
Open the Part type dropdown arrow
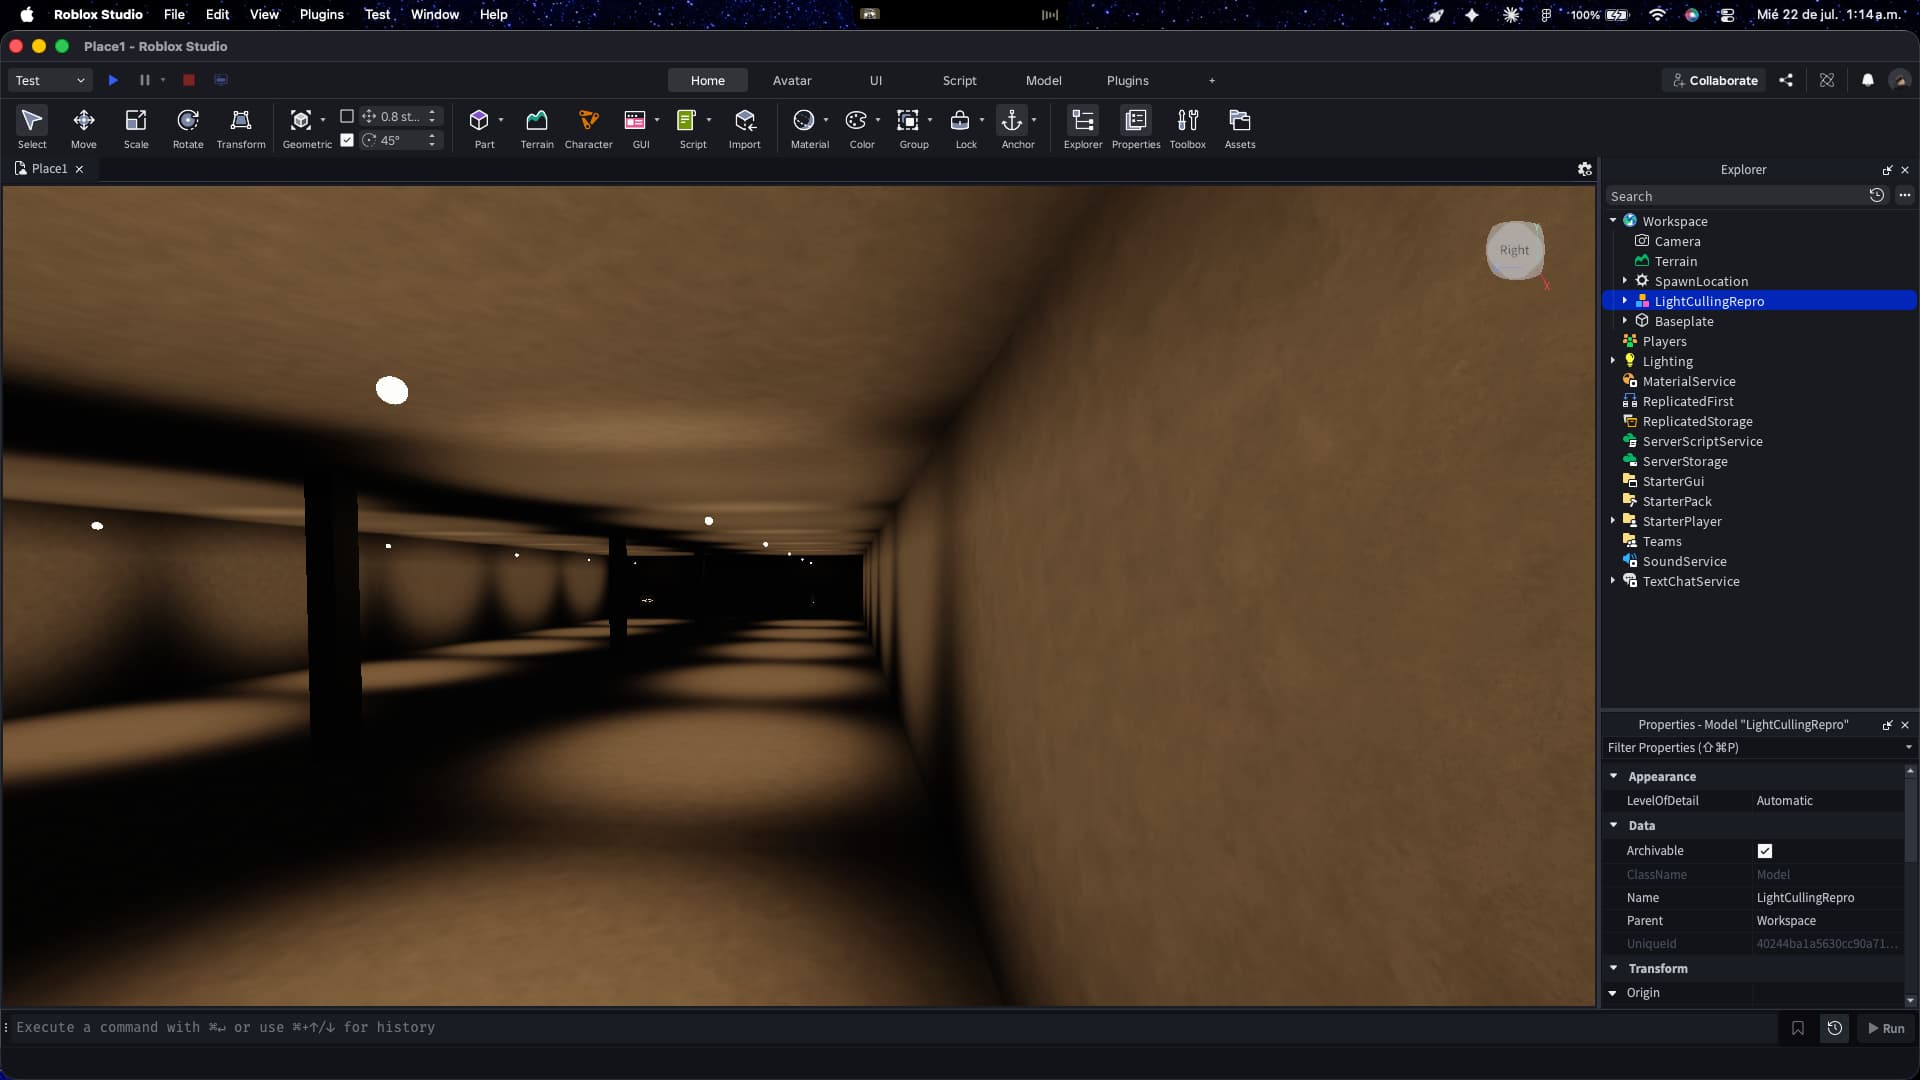pos(501,120)
